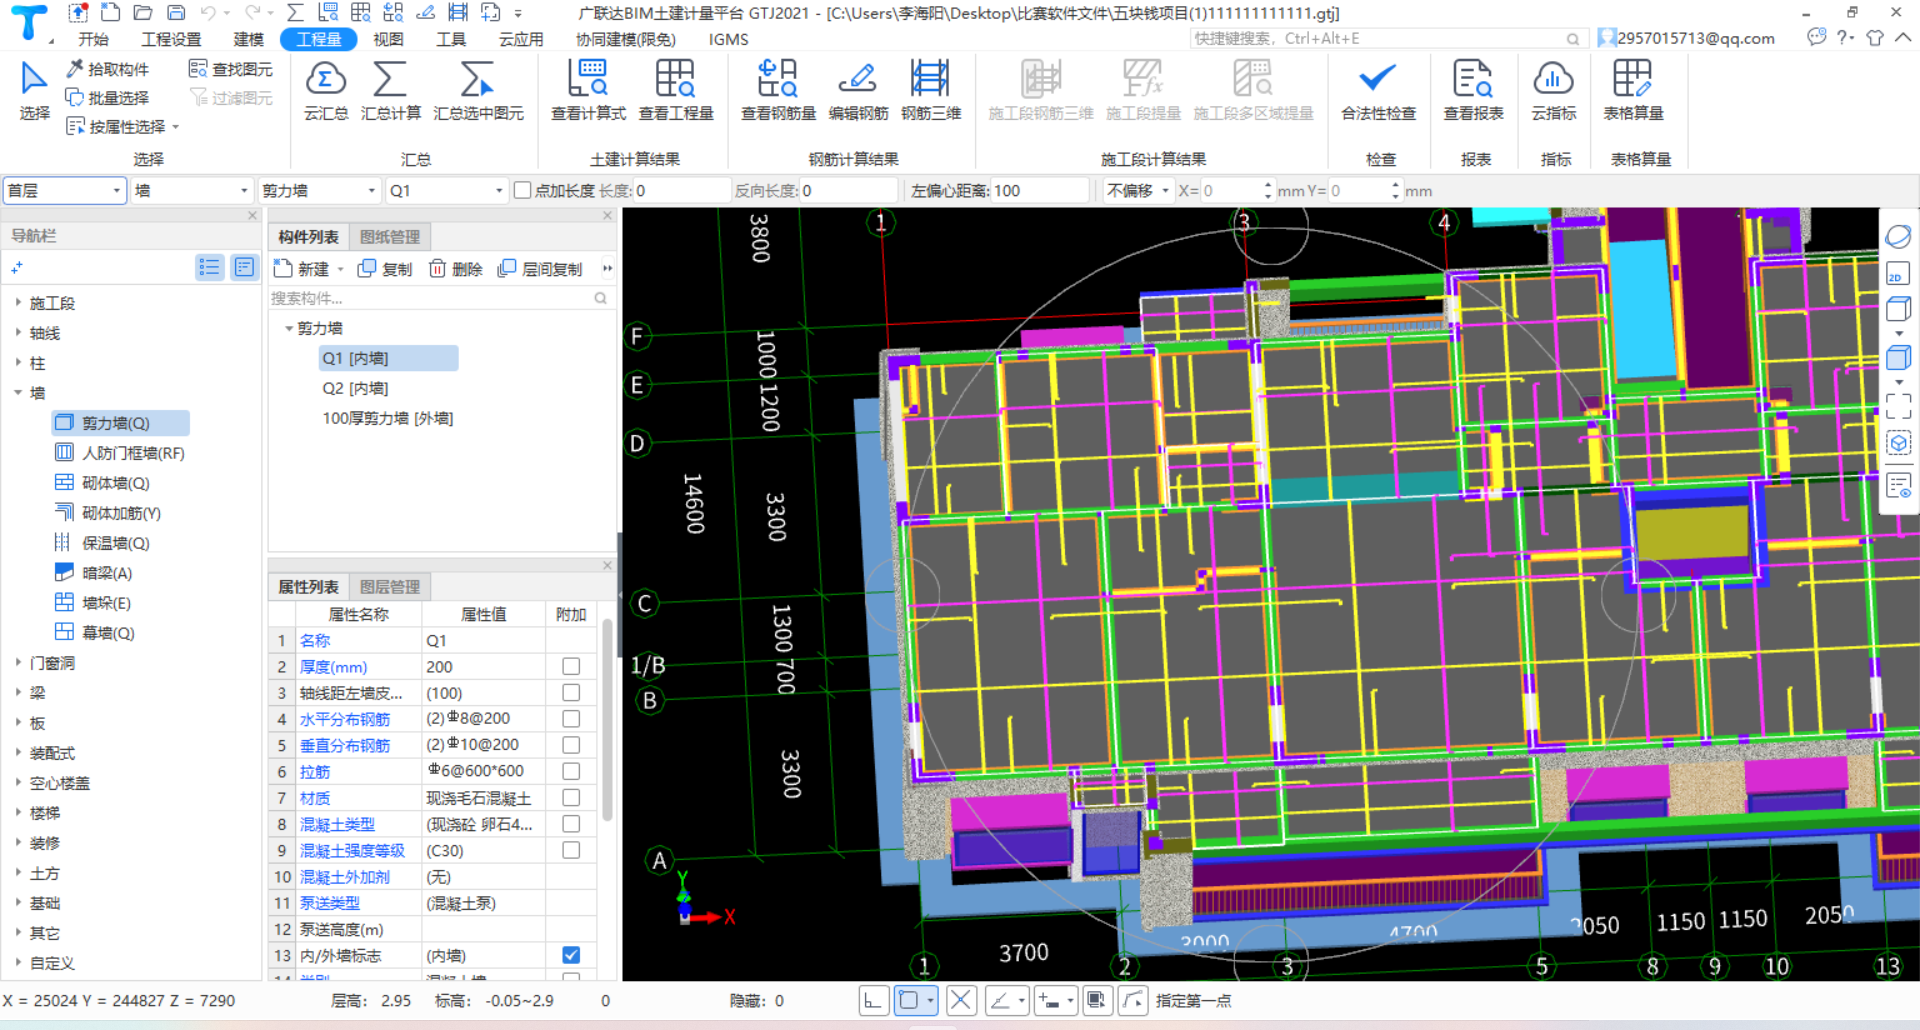The image size is (1920, 1030).
Task: Check 附加 box for 混凝土类型 row
Action: coord(571,824)
